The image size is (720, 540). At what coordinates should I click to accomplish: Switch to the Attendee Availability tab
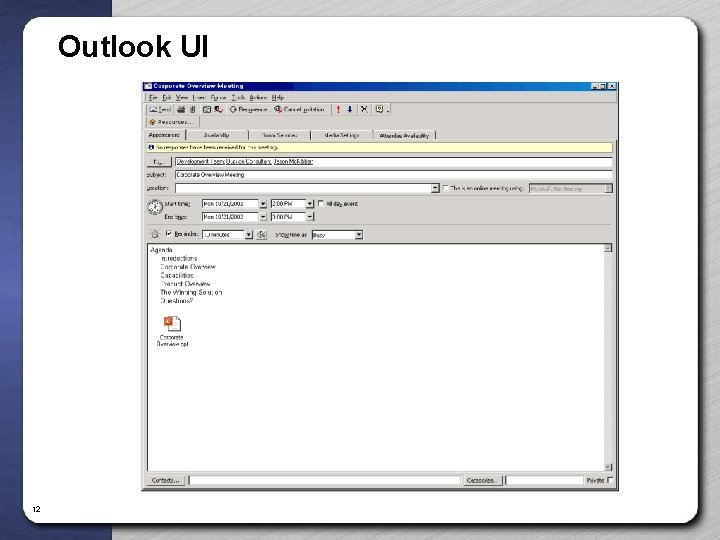click(404, 135)
